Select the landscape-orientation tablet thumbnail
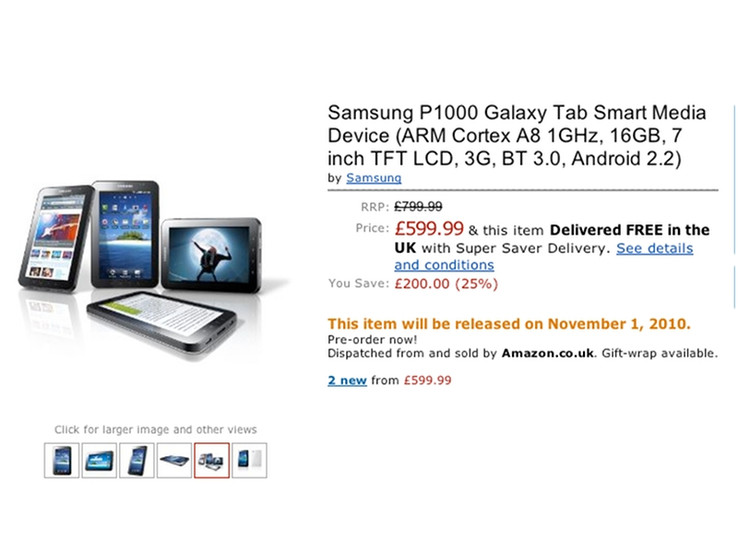Viewport: 738px width, 554px height. tap(99, 460)
